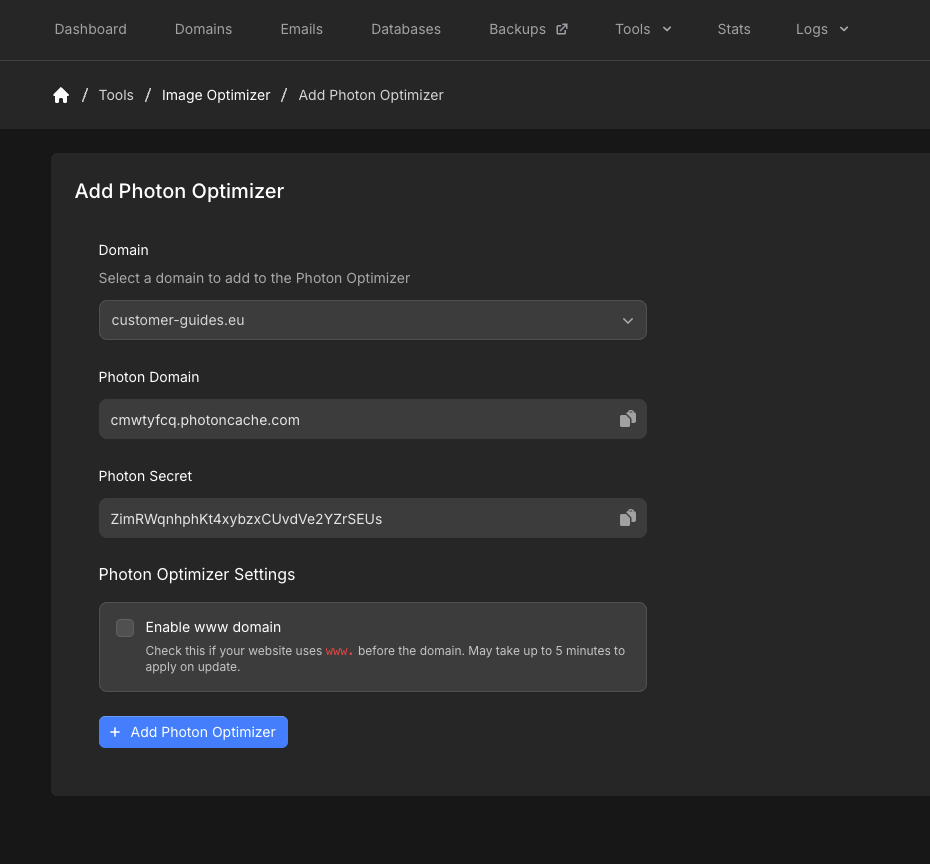This screenshot has width=930, height=864.
Task: Click the Add Photon Optimizer breadcrumb
Action: [x=371, y=95]
